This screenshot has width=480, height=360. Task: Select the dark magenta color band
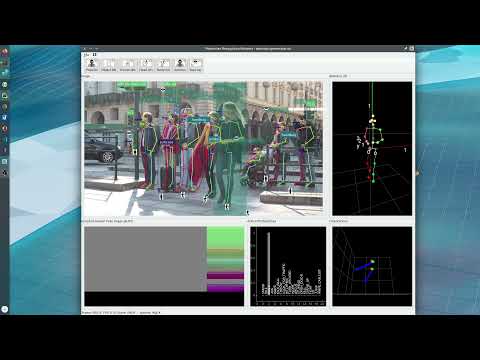coord(225,275)
